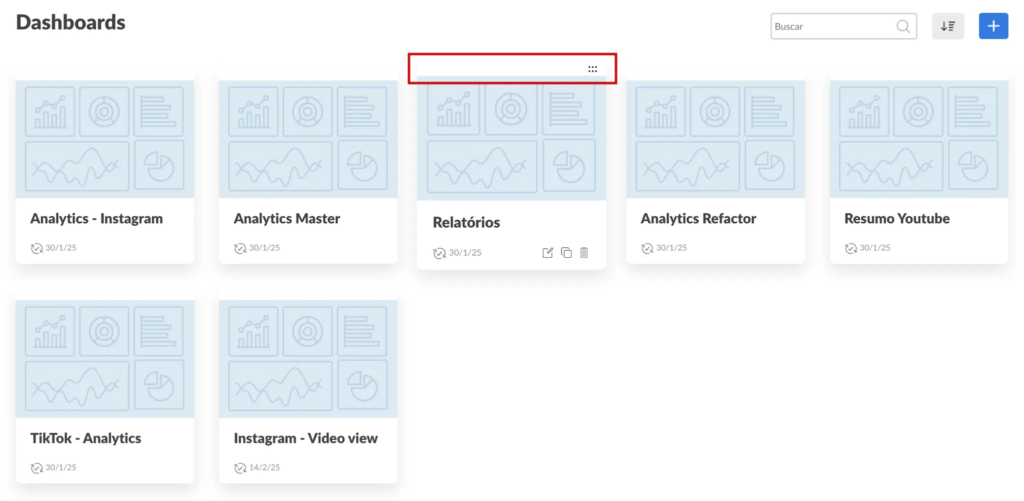Click the drag handle above Relatórios card
1024x501 pixels.
592,69
